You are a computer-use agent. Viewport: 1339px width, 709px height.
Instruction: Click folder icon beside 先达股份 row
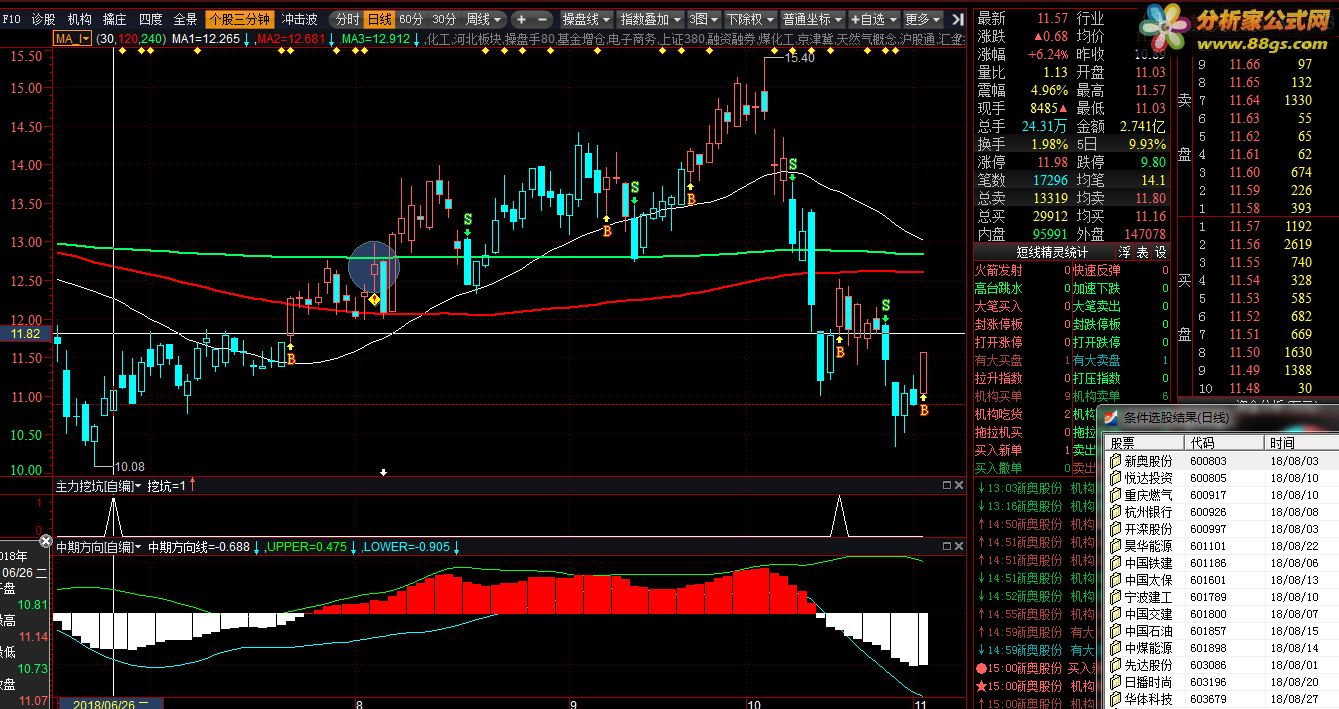pyautogui.click(x=1116, y=665)
